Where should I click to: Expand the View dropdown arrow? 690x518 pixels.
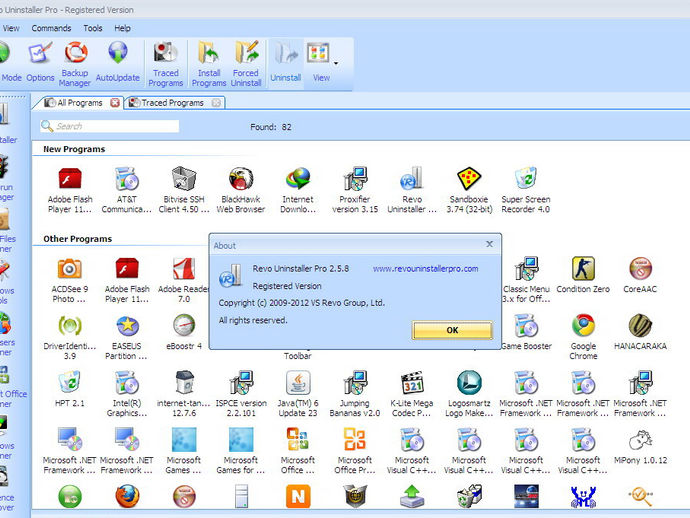[336, 63]
